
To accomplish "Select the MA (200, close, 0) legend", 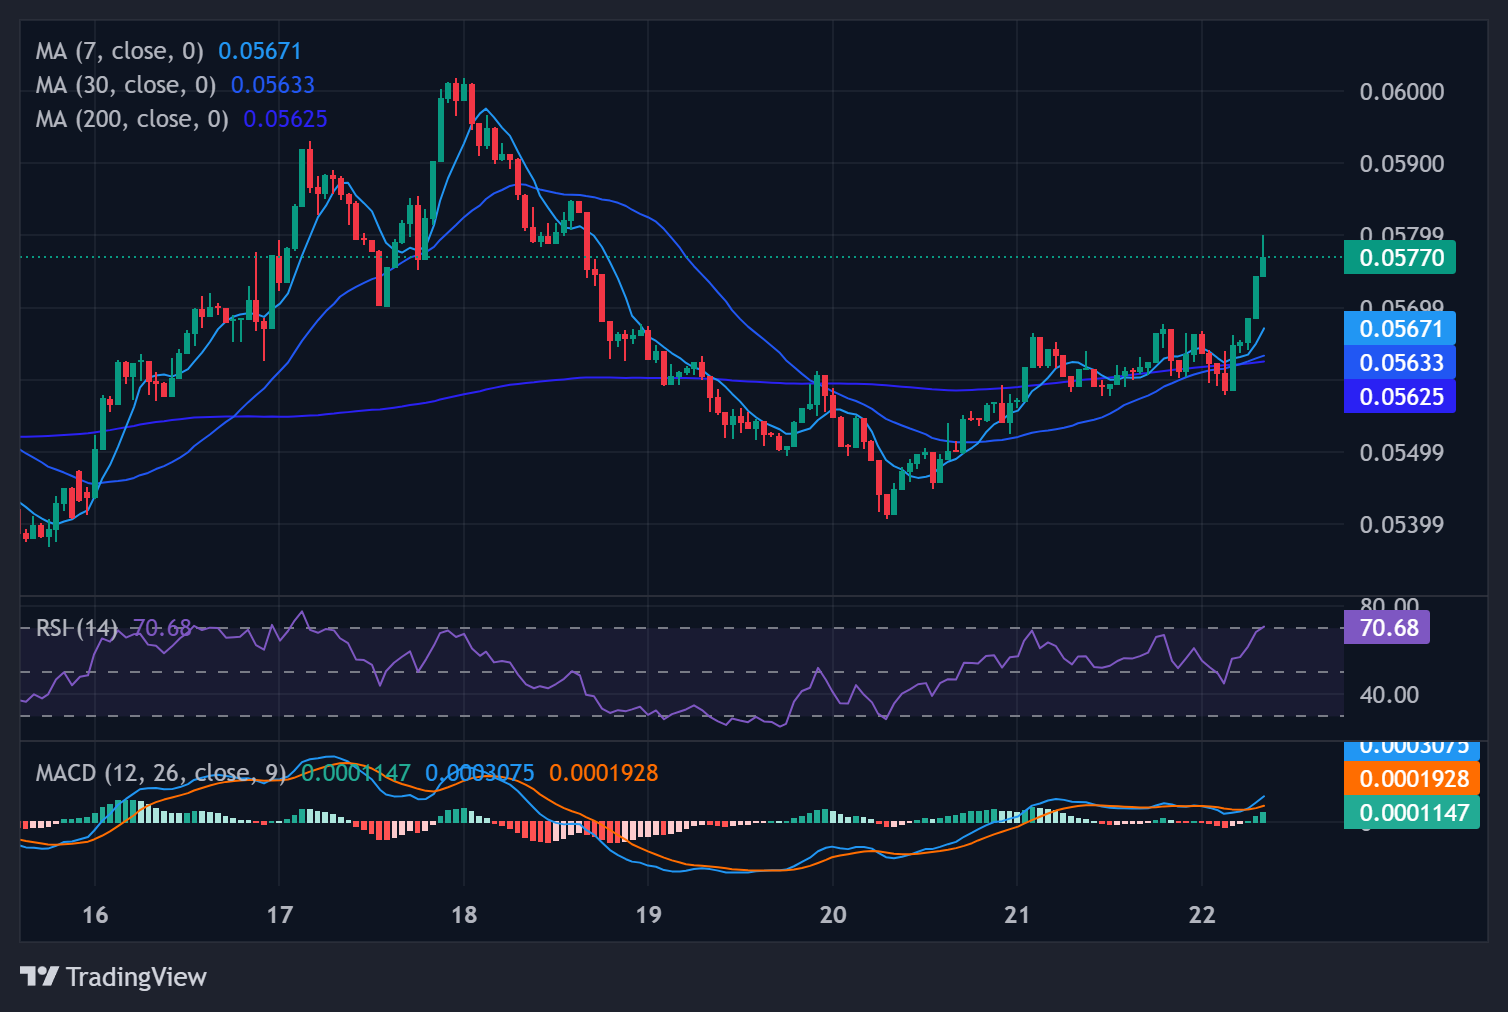I will click(132, 119).
